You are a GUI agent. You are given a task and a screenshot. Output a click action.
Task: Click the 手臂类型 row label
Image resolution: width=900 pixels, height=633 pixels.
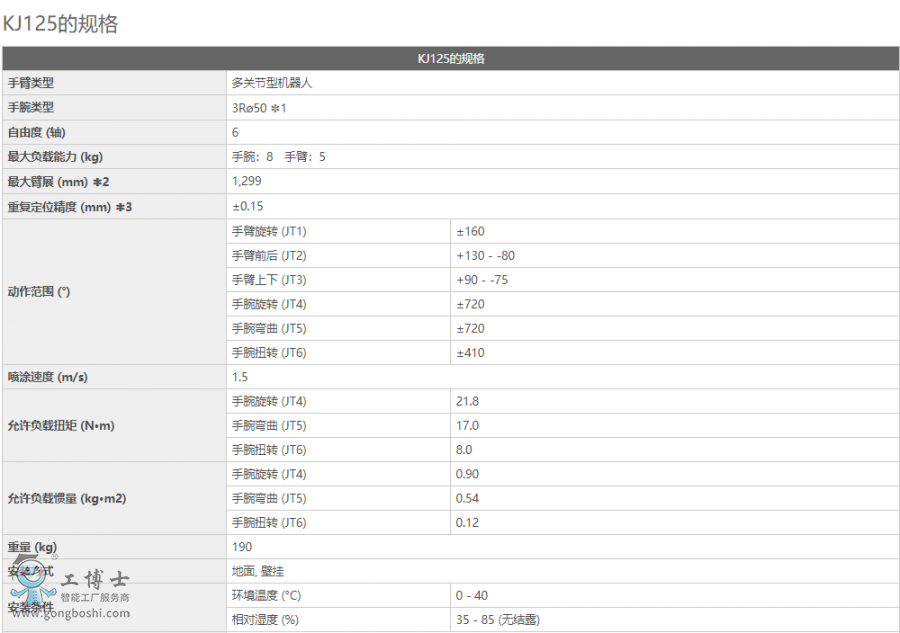31,83
